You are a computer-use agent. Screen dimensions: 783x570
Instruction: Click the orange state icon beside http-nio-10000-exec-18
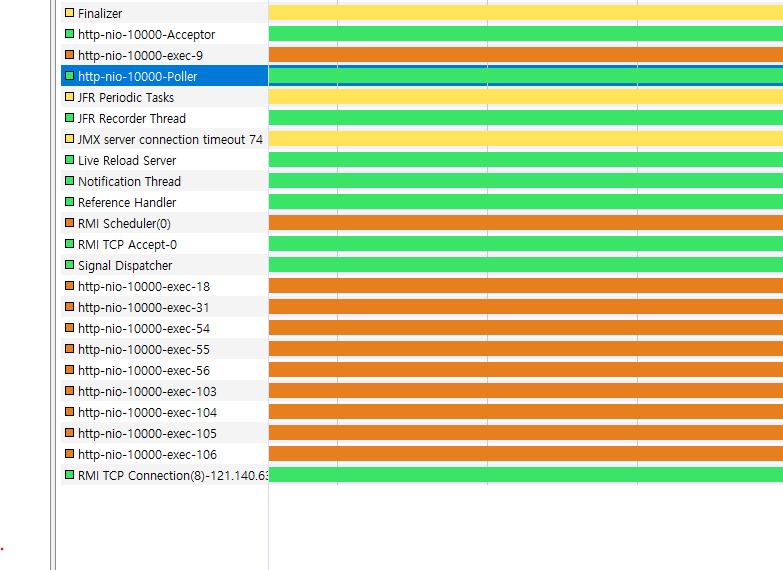click(69, 285)
